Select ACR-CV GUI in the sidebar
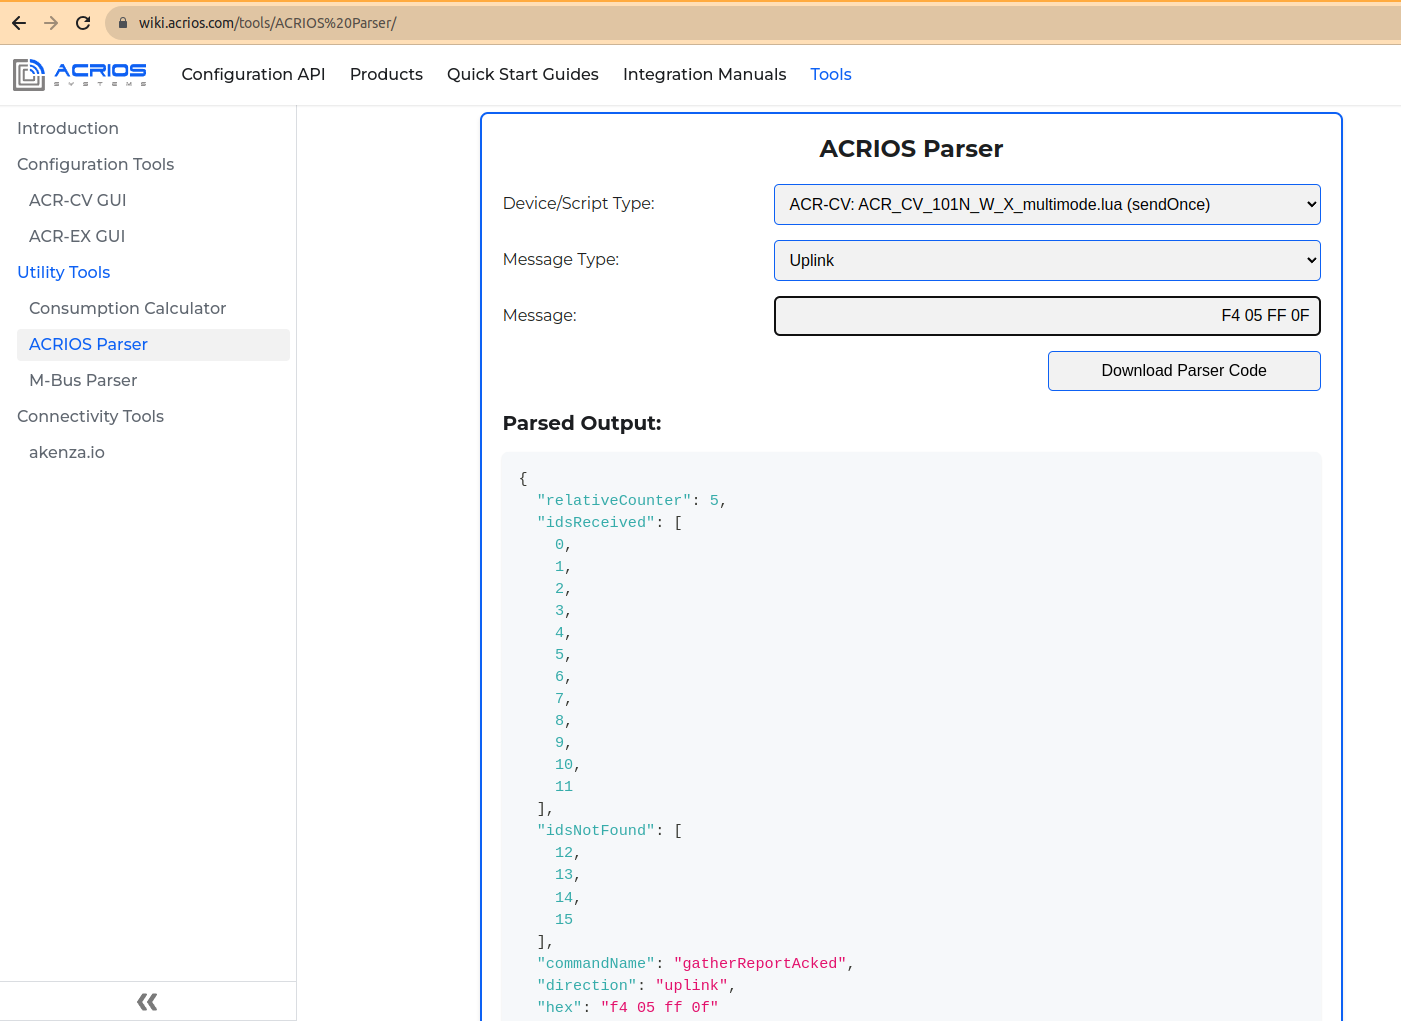This screenshot has height=1021, width=1401. (77, 200)
